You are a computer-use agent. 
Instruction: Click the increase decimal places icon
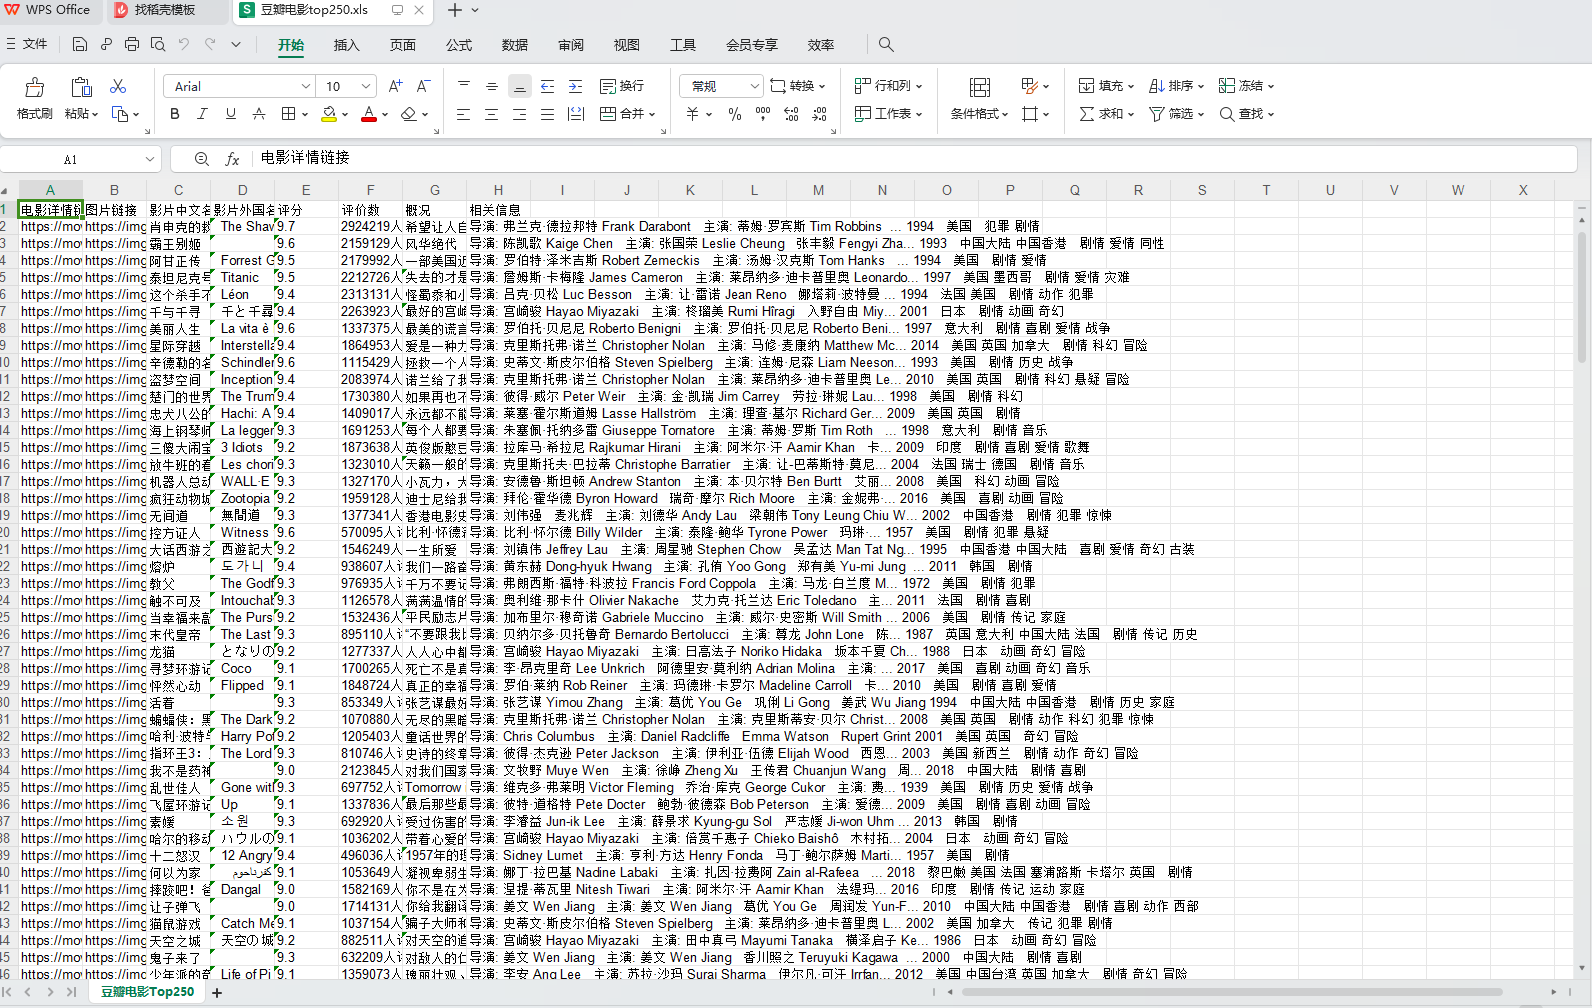pos(791,114)
